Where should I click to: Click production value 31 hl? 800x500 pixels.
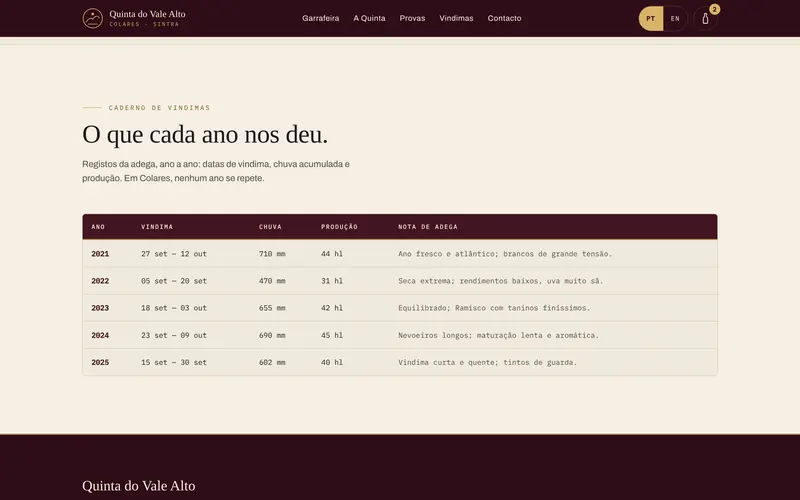[x=332, y=281]
